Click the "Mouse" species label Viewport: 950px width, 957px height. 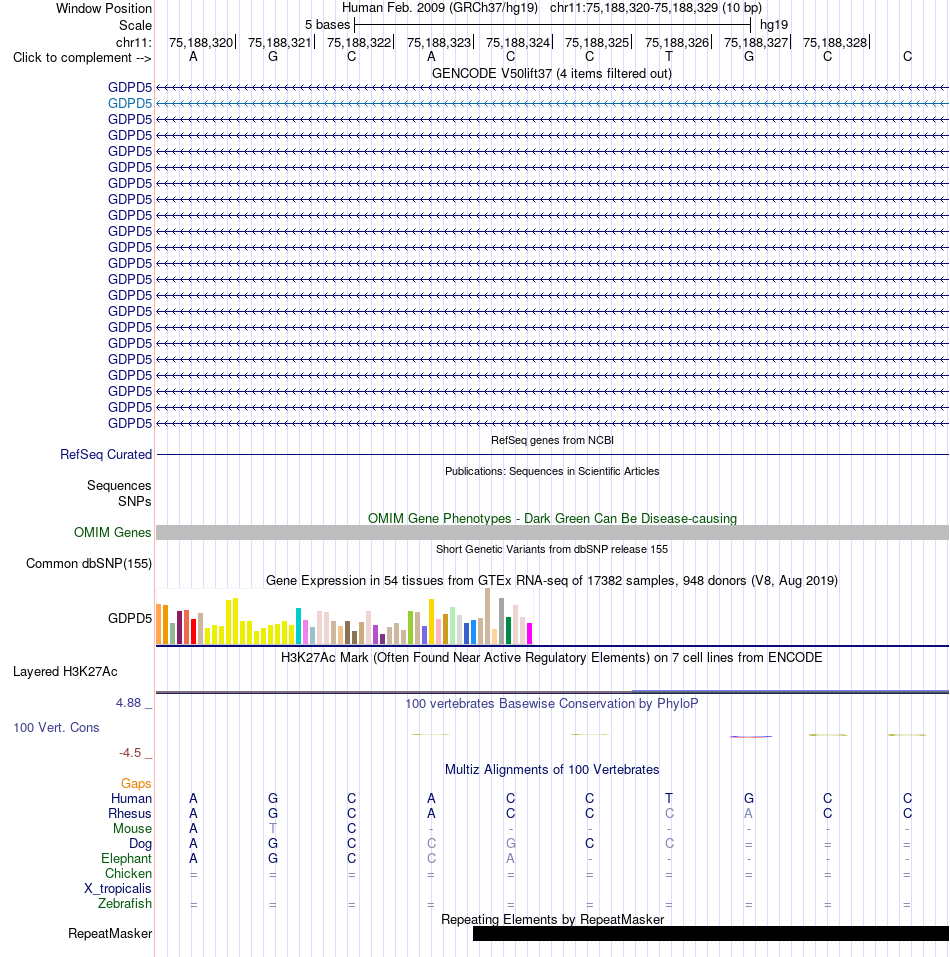click(132, 829)
